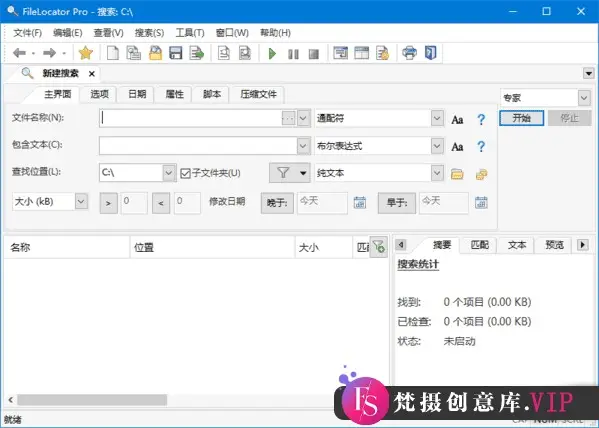Screen dimensions: 599x428
Task: Open the 文件(F) menu
Action: (x=28, y=33)
